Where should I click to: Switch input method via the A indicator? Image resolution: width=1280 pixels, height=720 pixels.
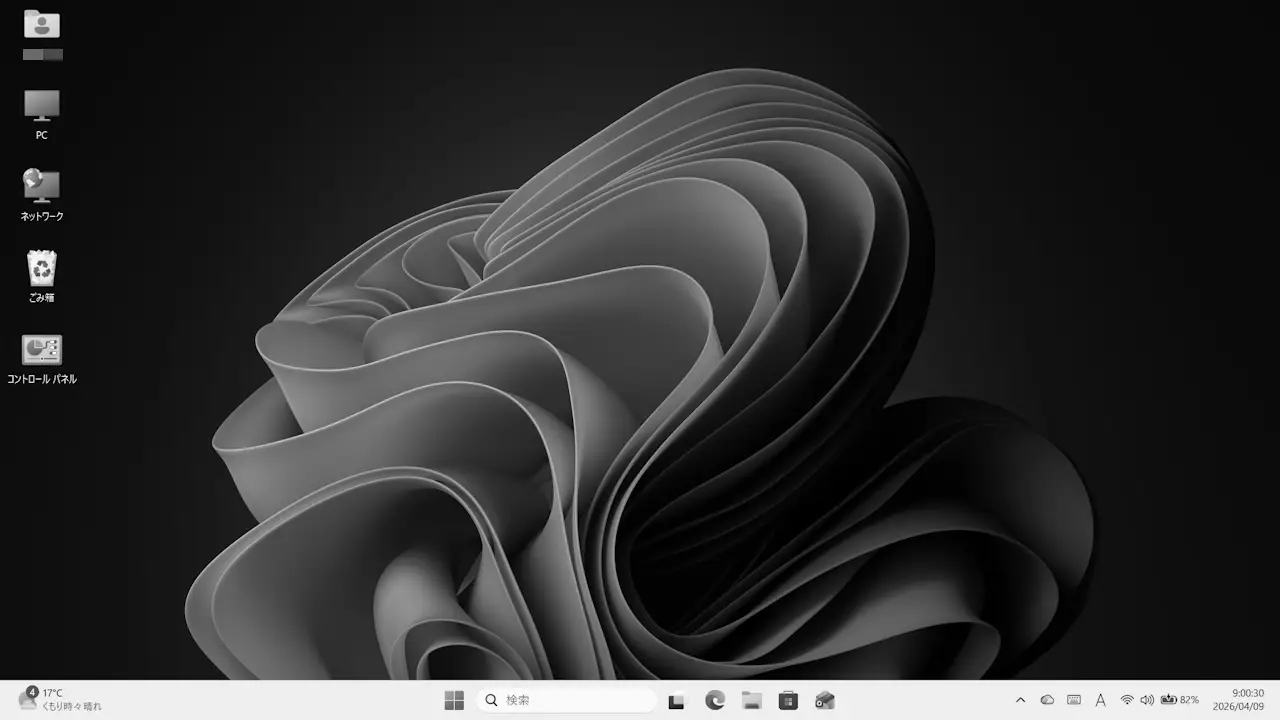(1100, 700)
